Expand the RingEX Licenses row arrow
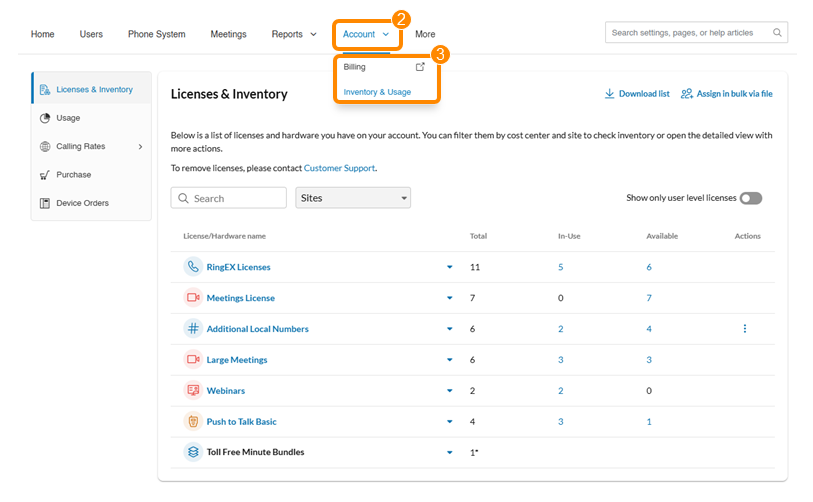This screenshot has height=502, width=813. point(450,267)
